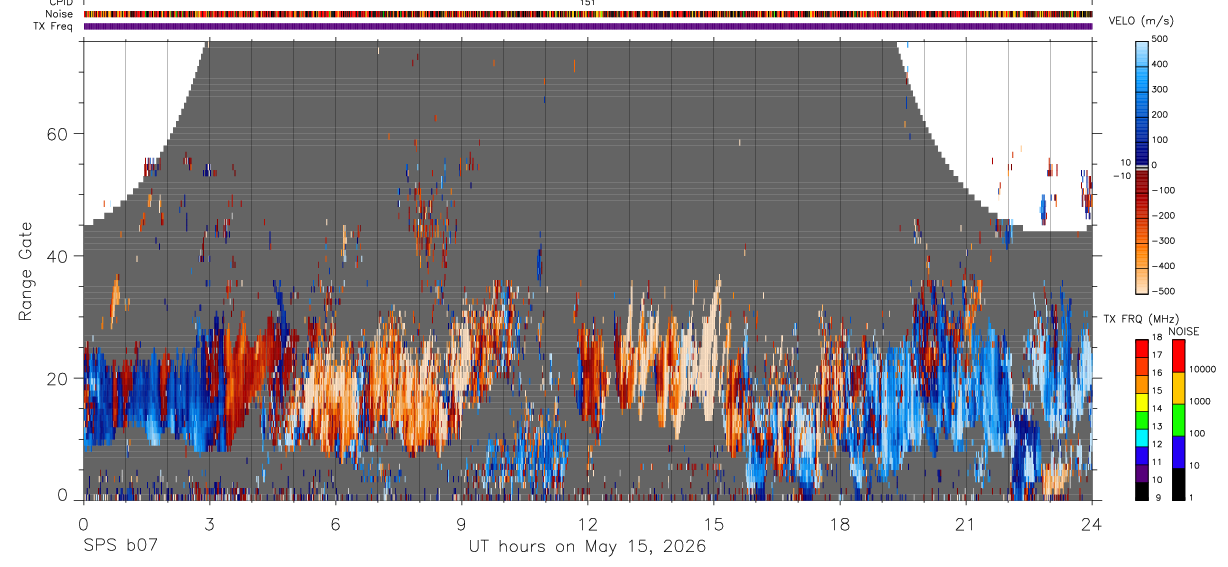
Task: Click the yellow segment of the NOISE scale
Action: click(1178, 388)
